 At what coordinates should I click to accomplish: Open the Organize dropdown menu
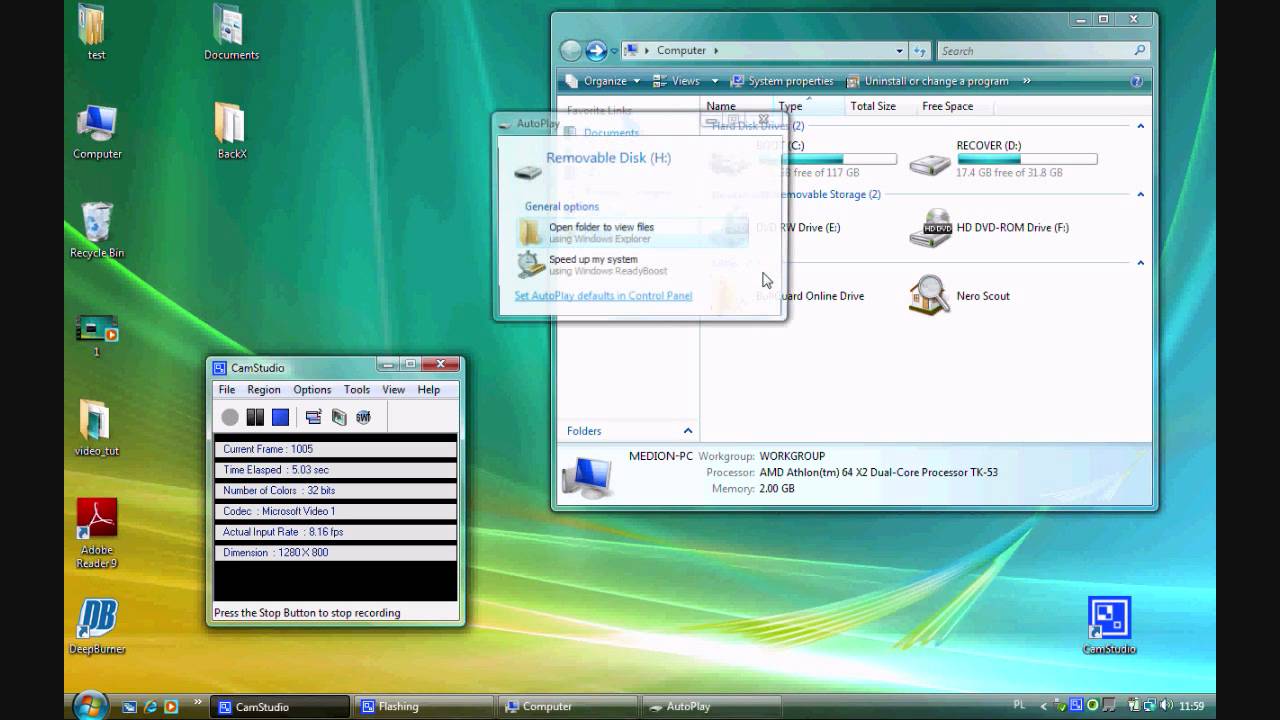click(x=603, y=81)
